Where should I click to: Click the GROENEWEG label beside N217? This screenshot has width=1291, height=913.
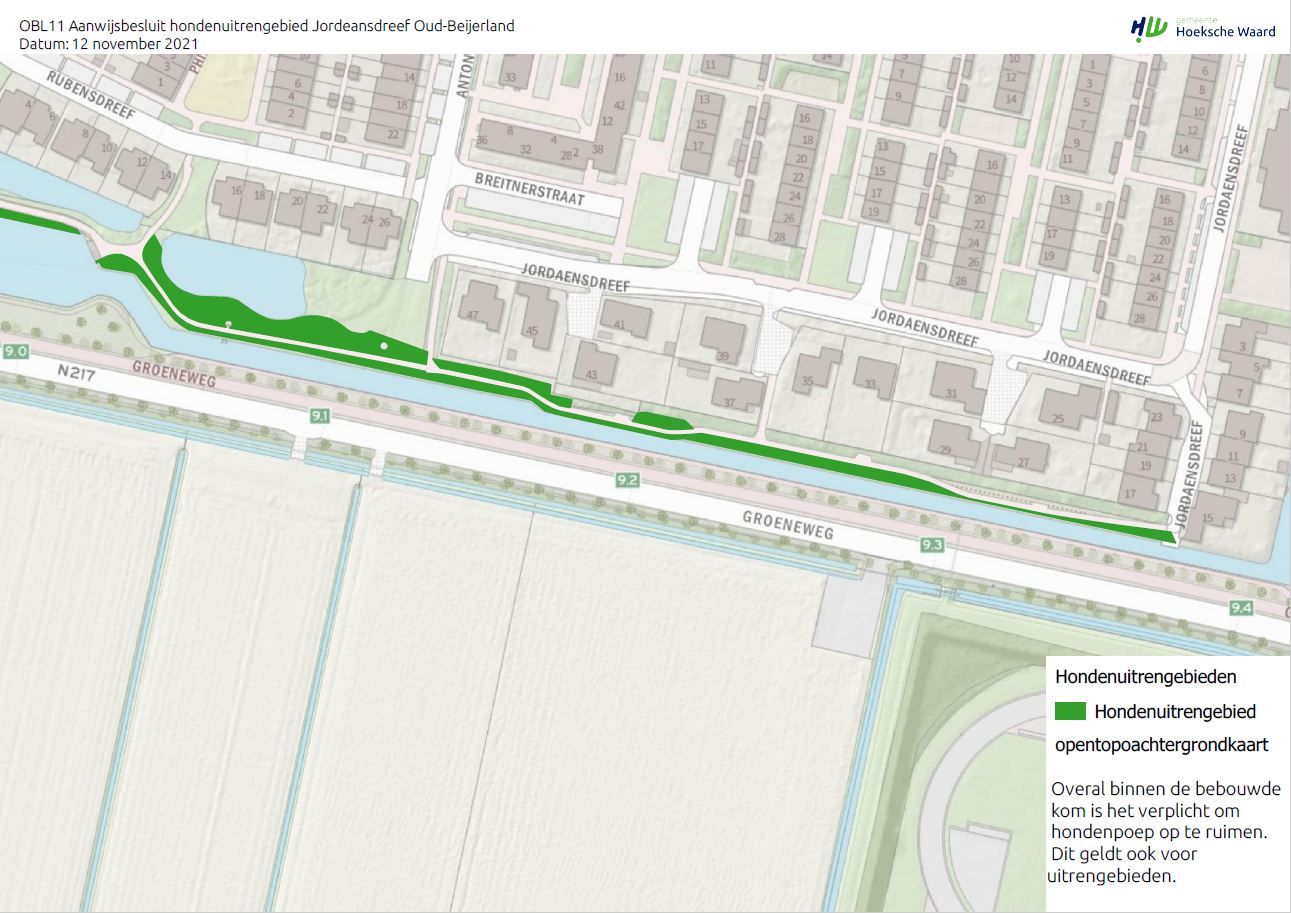[x=176, y=372]
